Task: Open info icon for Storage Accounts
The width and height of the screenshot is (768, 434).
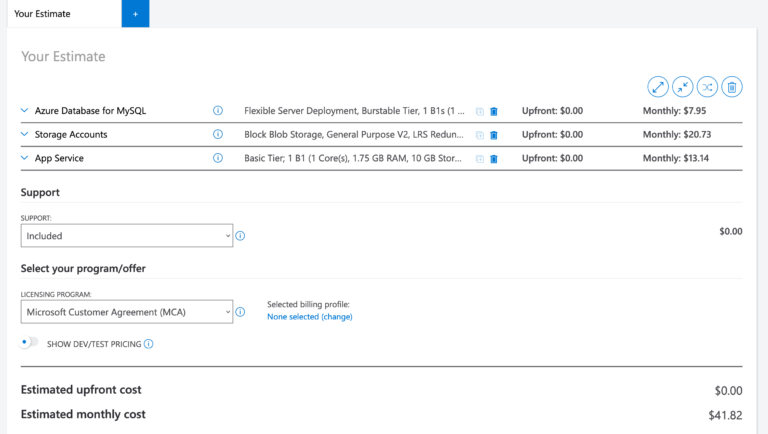Action: point(218,134)
